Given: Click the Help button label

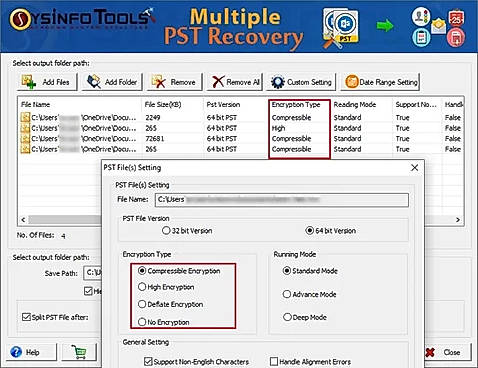Looking at the screenshot, I should 33,352.
